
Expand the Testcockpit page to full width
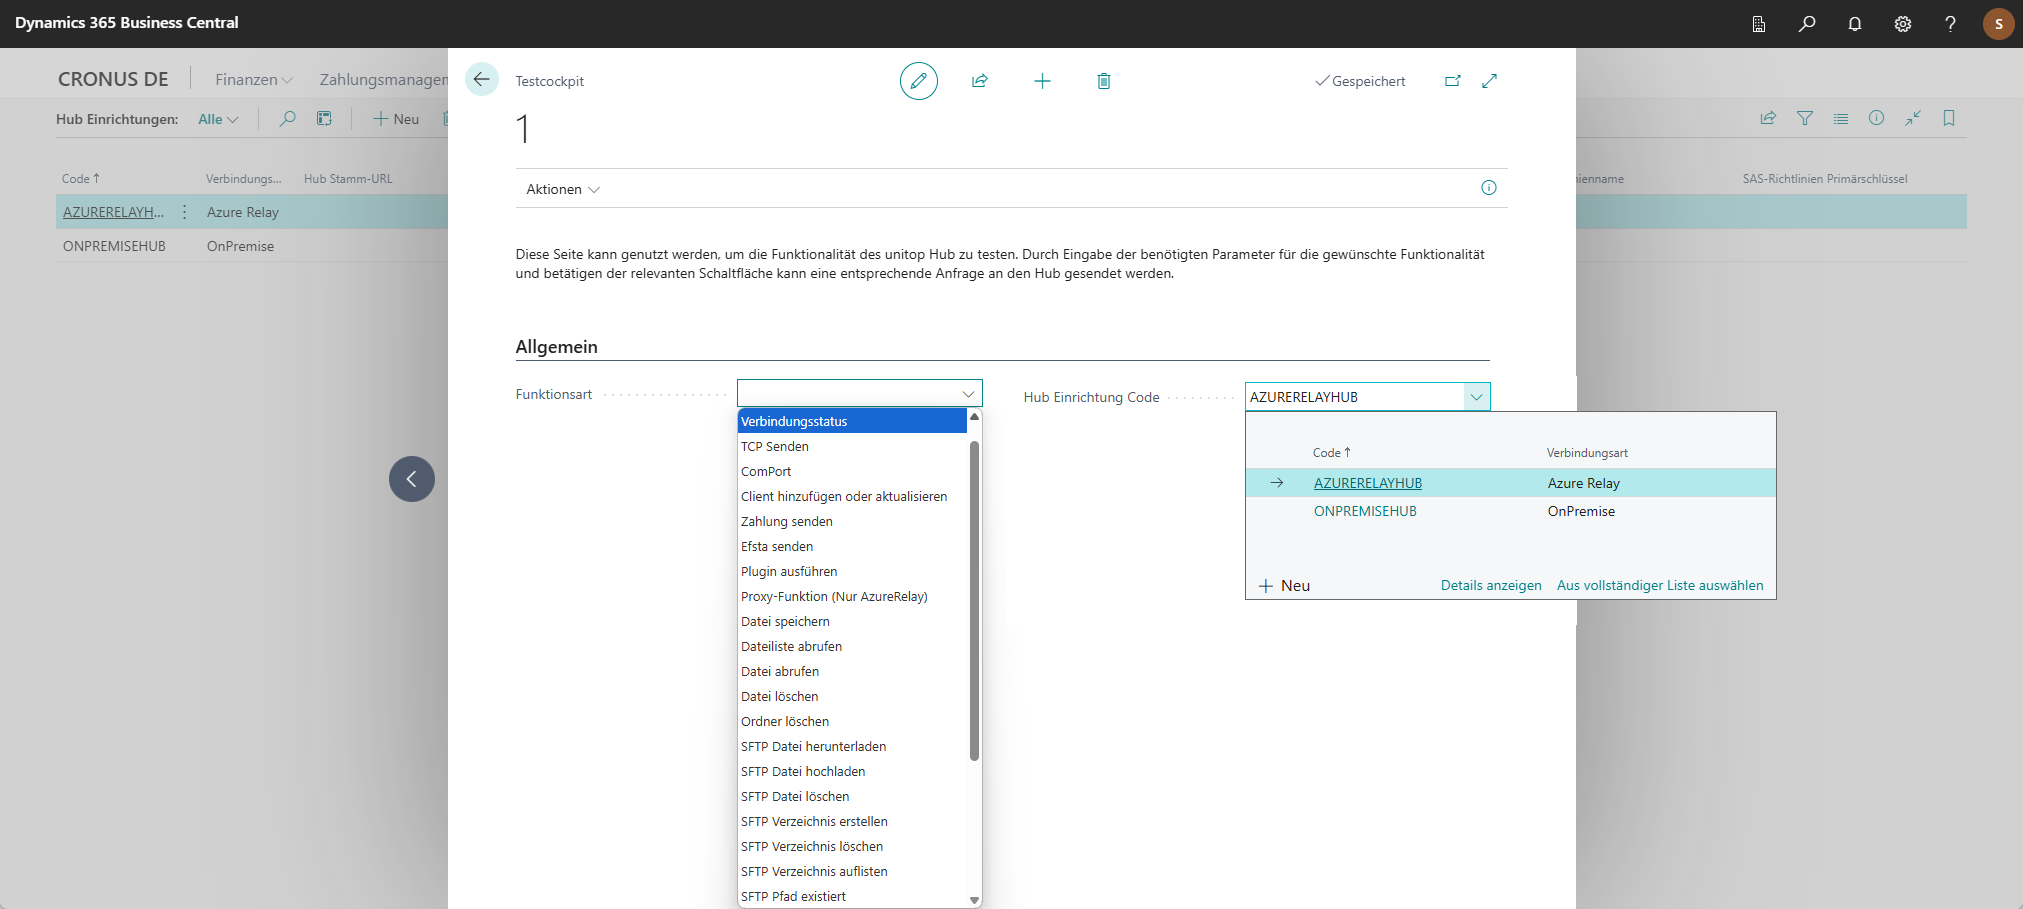pyautogui.click(x=1490, y=81)
